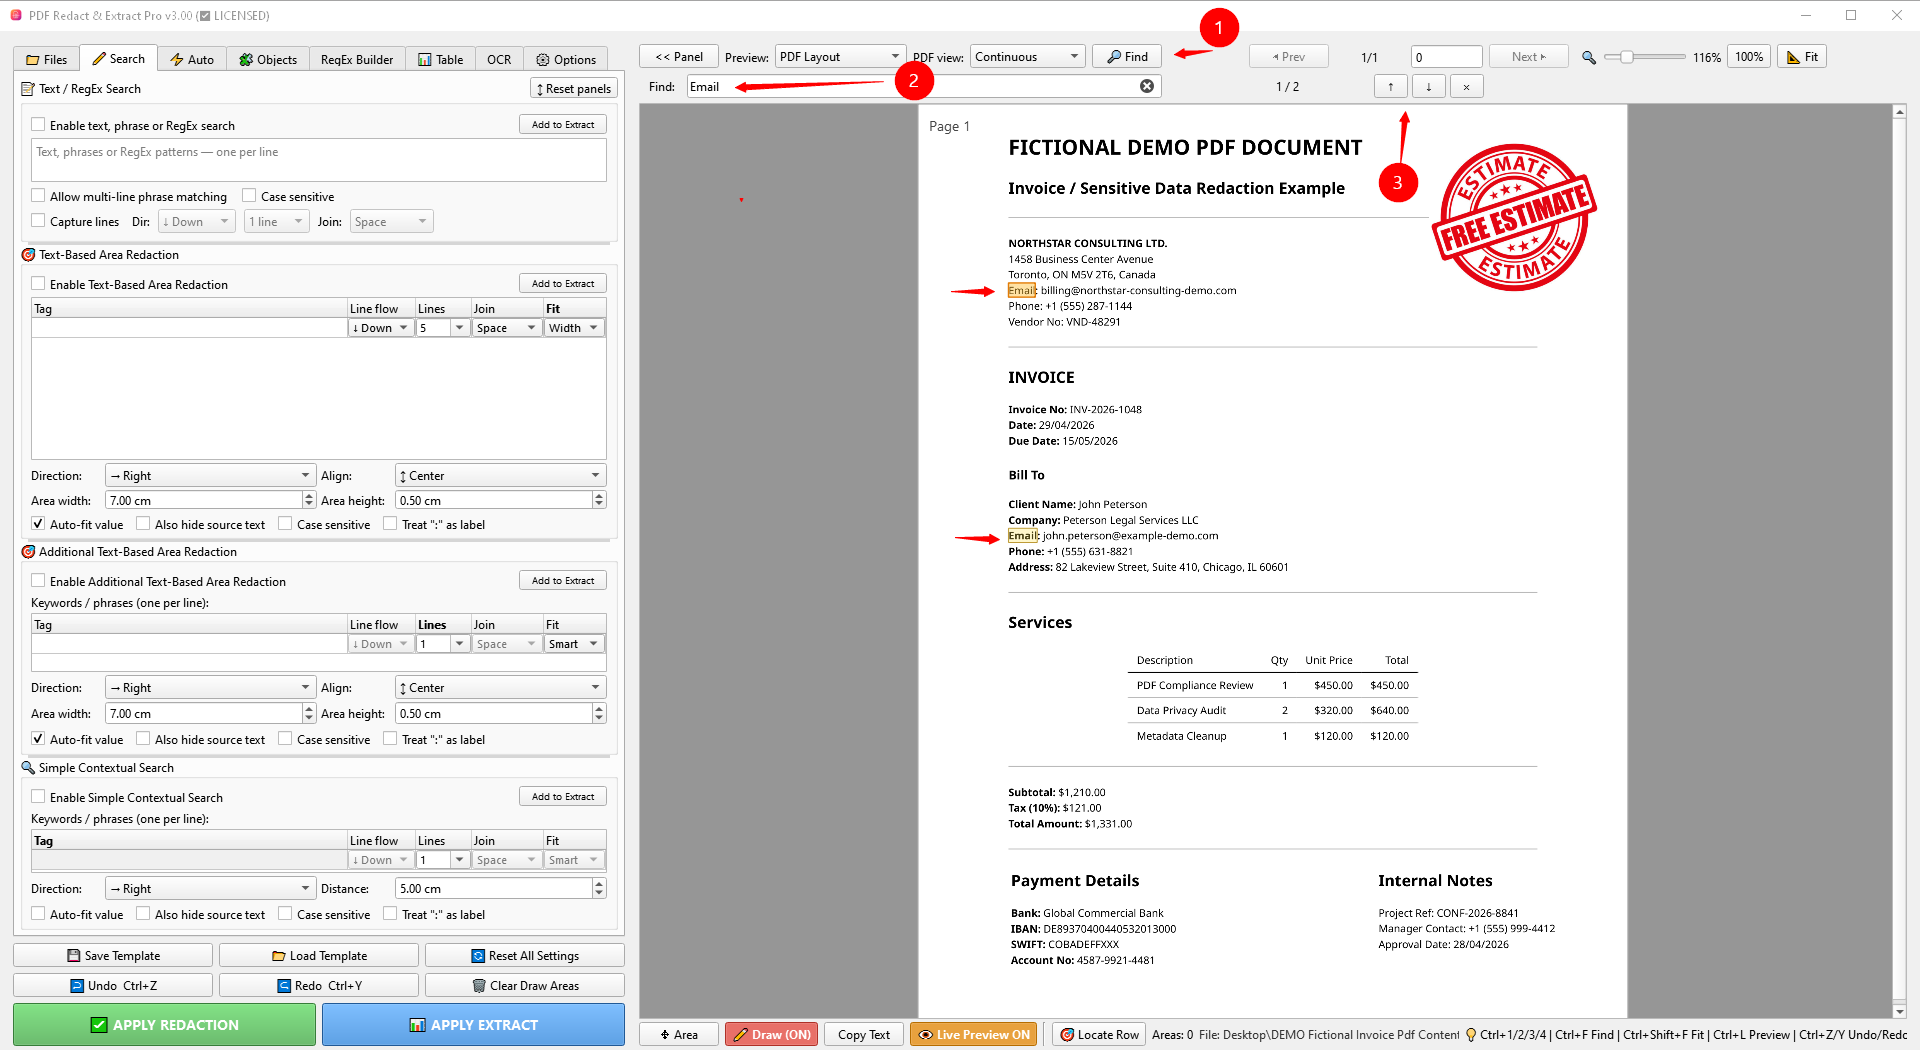Toggle Case sensitive in Text/RegEx Search
Image resolution: width=1920 pixels, height=1050 pixels.
click(x=249, y=196)
